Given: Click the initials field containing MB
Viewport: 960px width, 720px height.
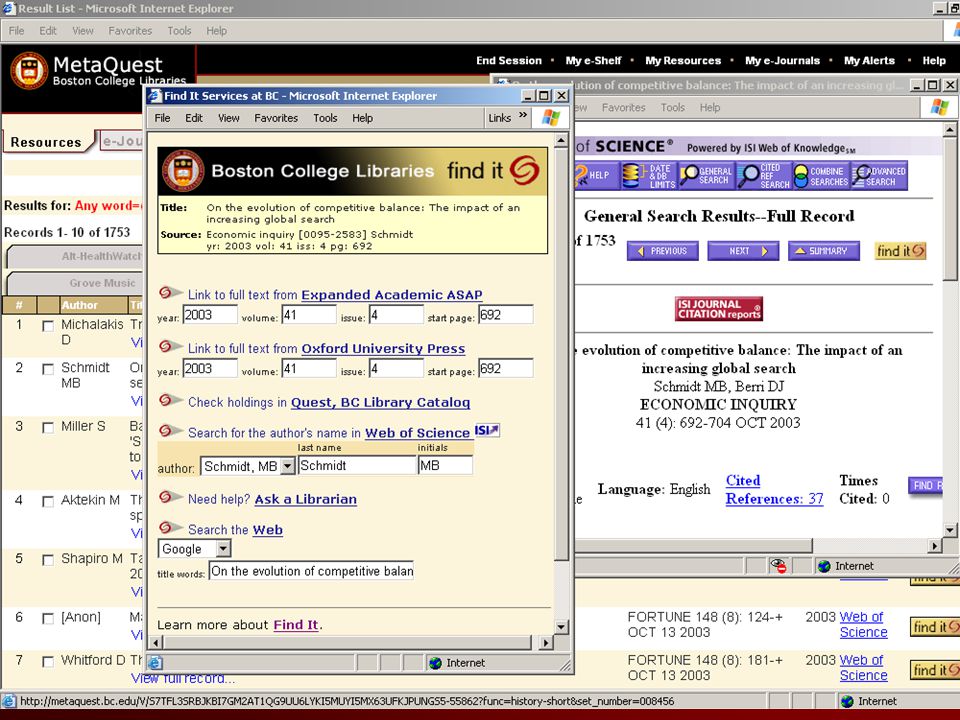Looking at the screenshot, I should coord(445,466).
